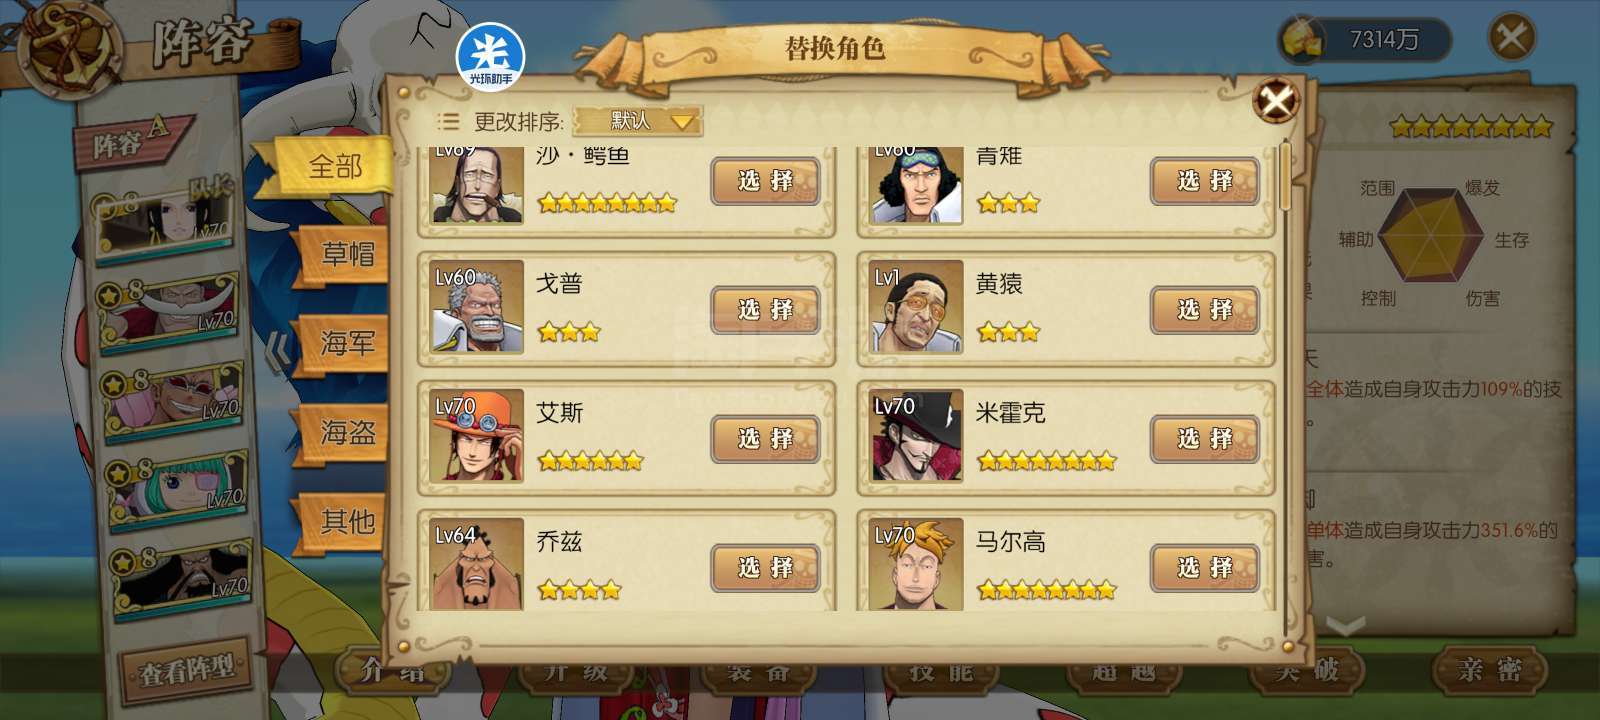
Task: Open the 光环助手 floating assistant icon
Action: [x=490, y=56]
